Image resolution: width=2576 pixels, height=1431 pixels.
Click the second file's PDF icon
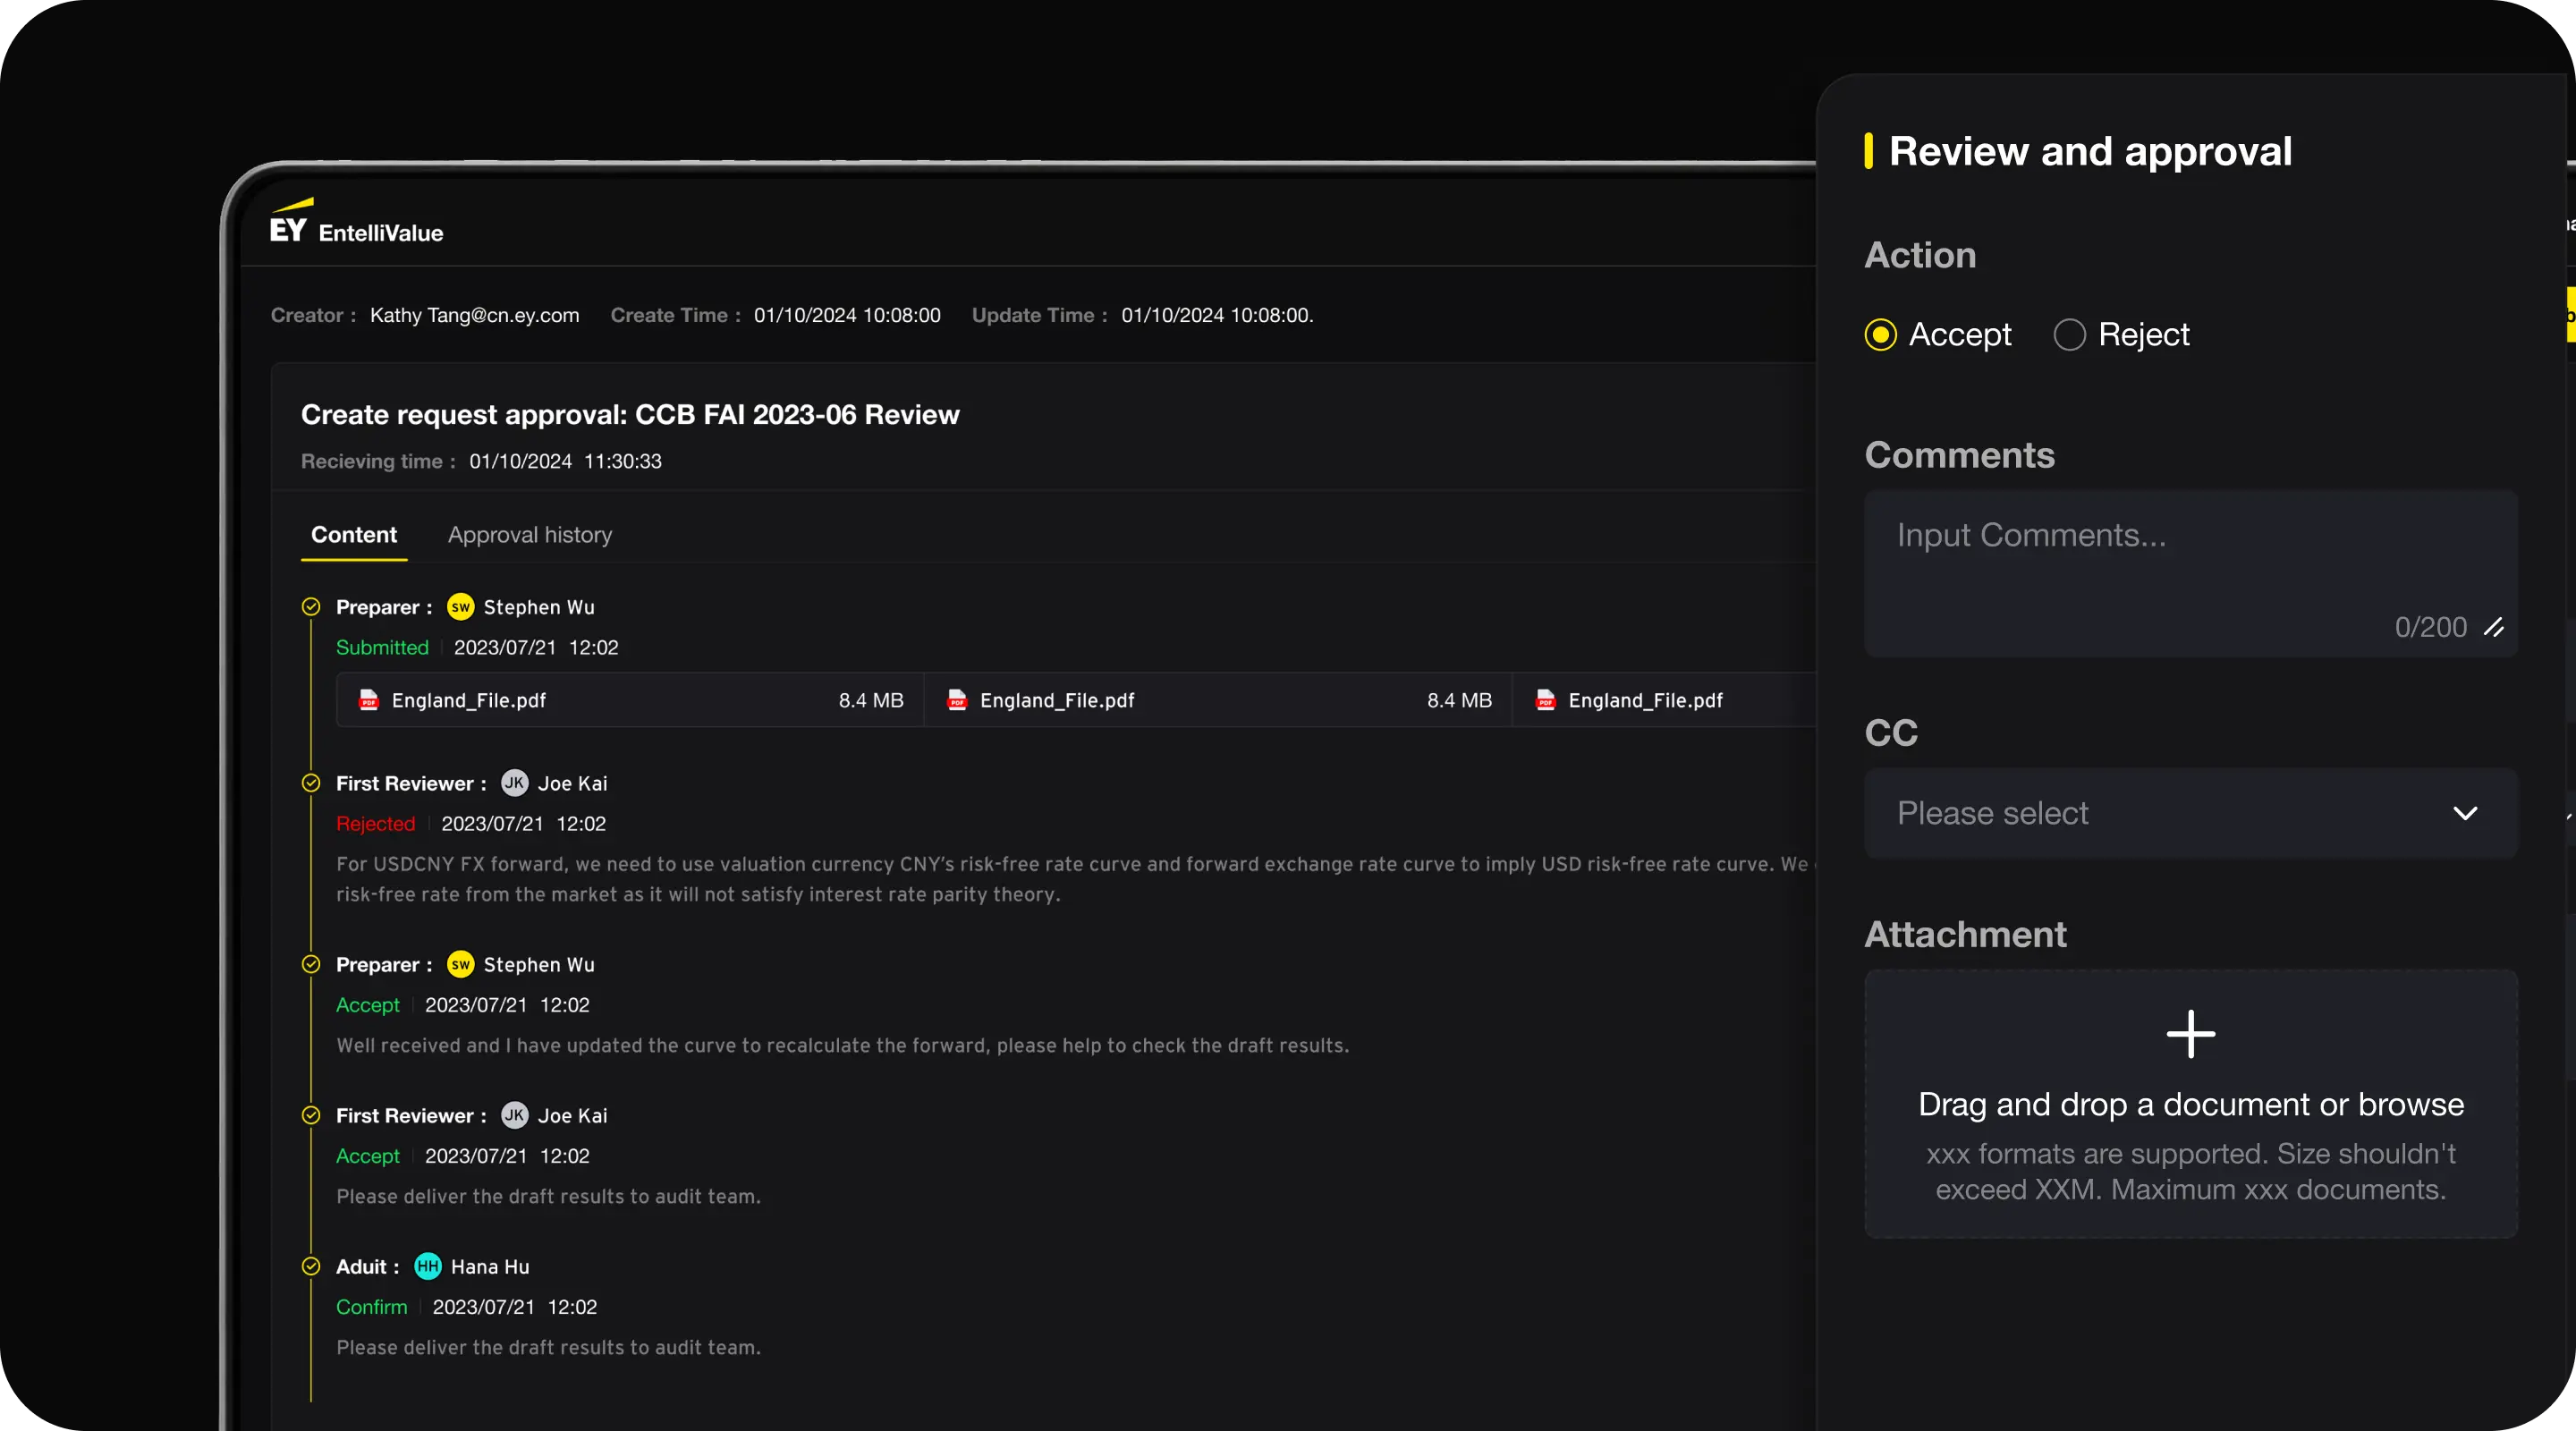957,700
